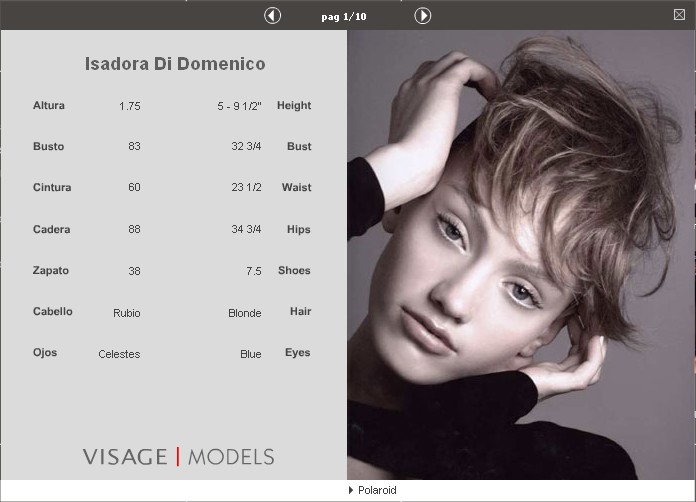The width and height of the screenshot is (696, 502).
Task: Close the model viewer window
Action: 679,15
